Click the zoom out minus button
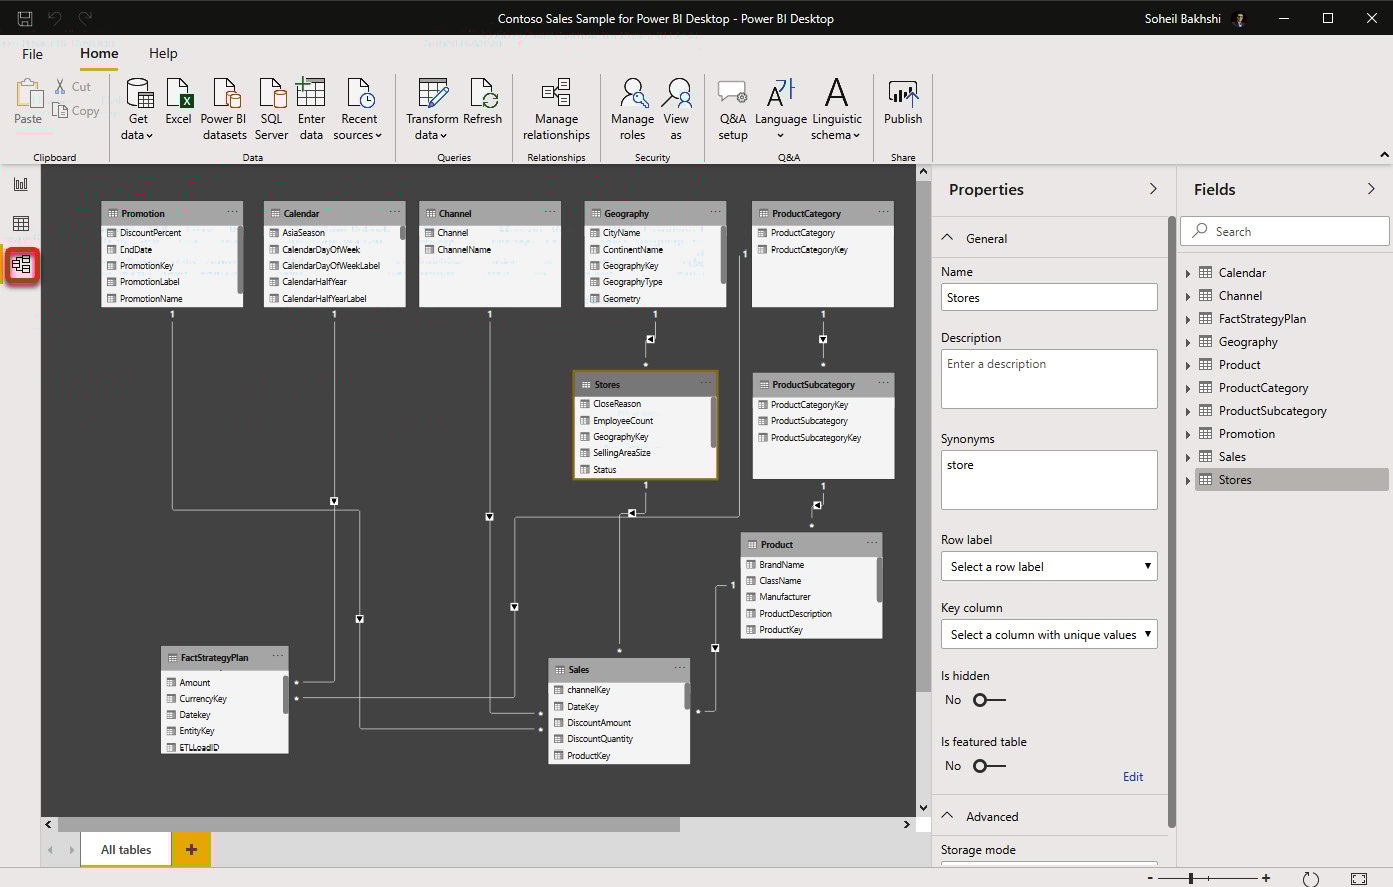 1150,878
